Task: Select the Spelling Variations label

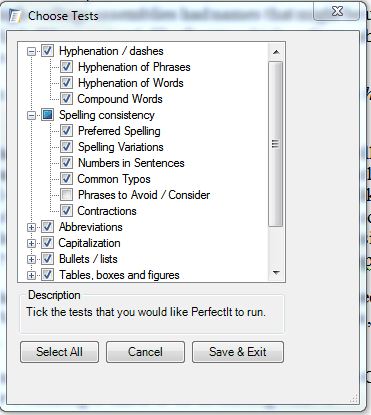Action: point(121,147)
